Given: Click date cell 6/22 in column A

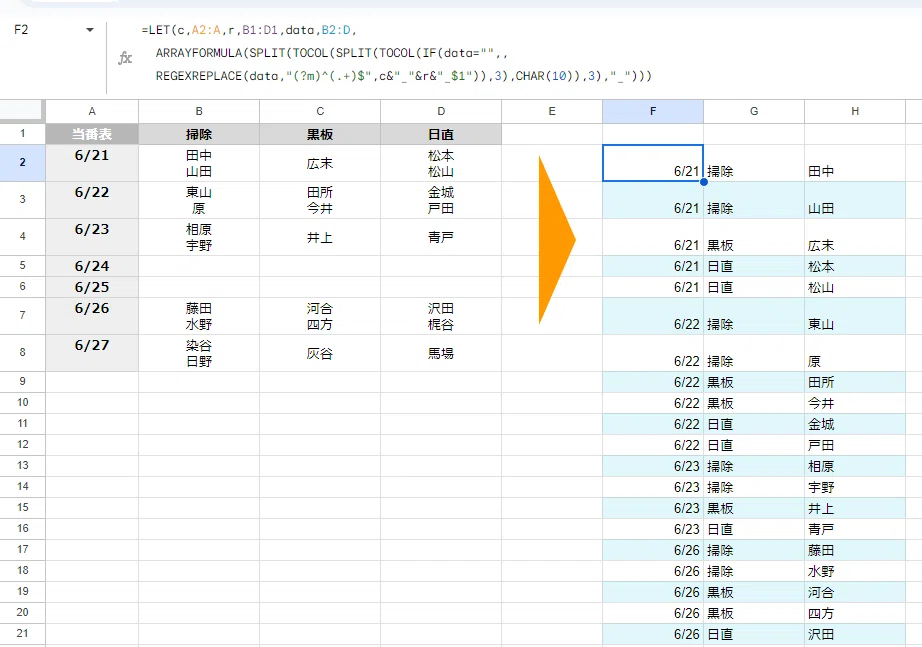Looking at the screenshot, I should click(92, 200).
